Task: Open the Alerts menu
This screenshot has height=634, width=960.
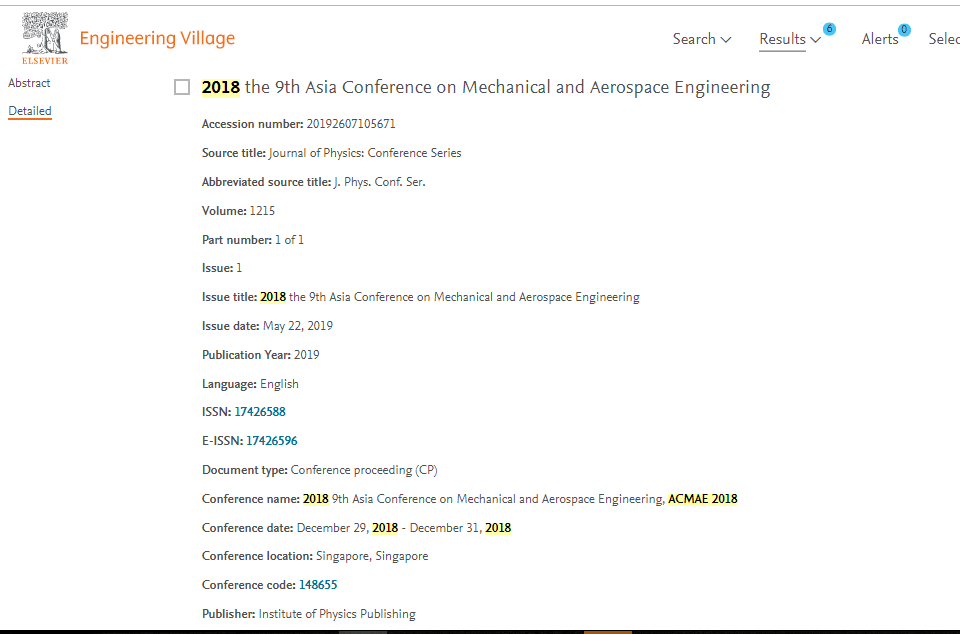Action: pyautogui.click(x=880, y=39)
